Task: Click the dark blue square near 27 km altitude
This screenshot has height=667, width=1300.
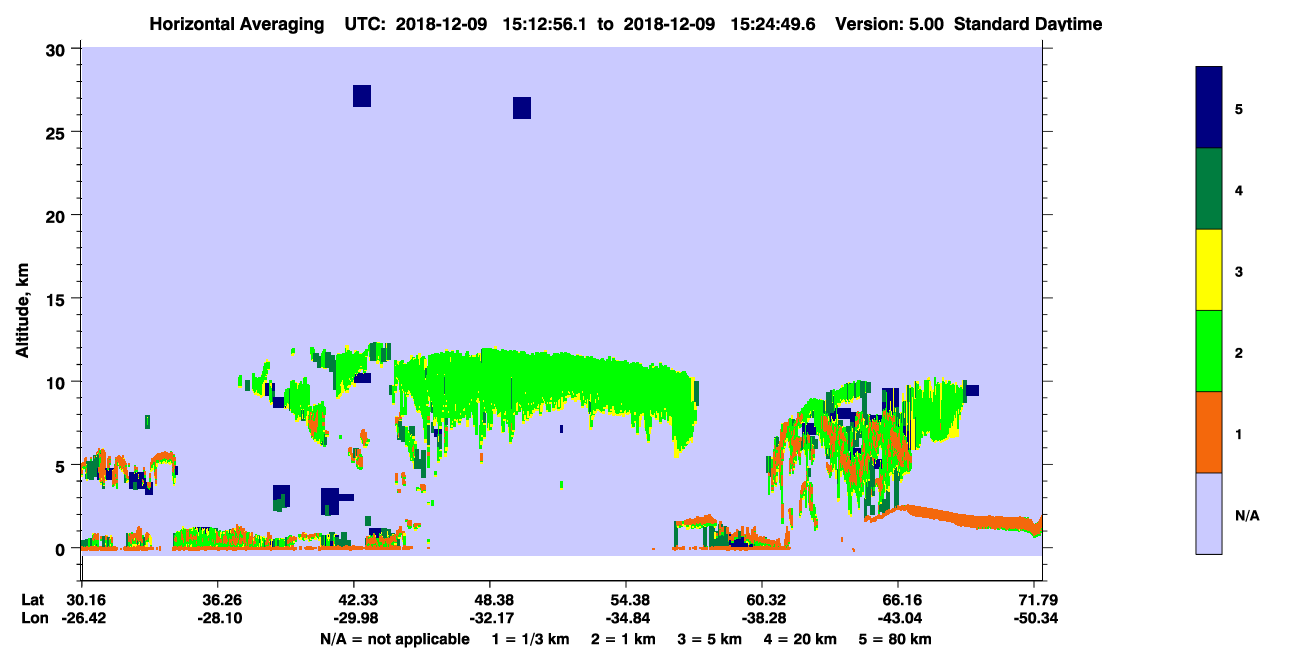Action: click(x=362, y=96)
